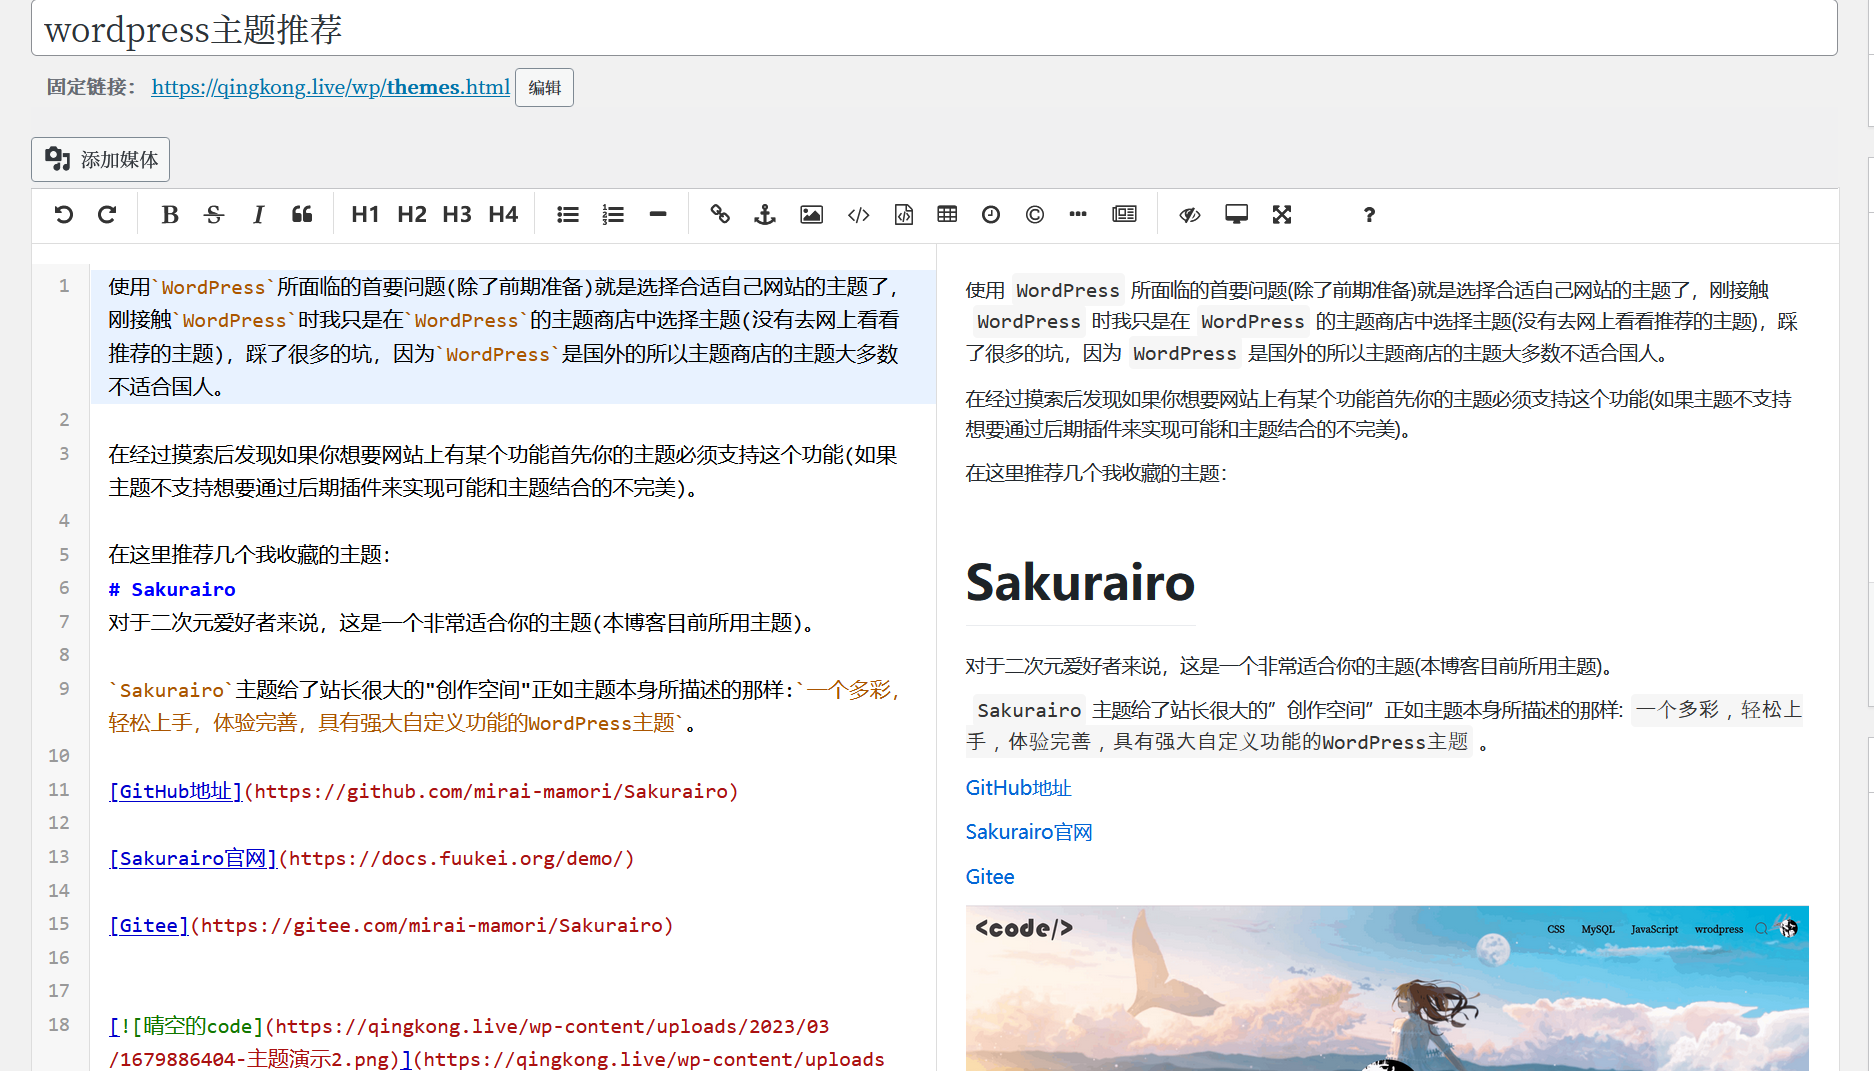Screen dimensions: 1874x1071
Task: Insert a hyperlink with the link icon
Action: pyautogui.click(x=719, y=214)
